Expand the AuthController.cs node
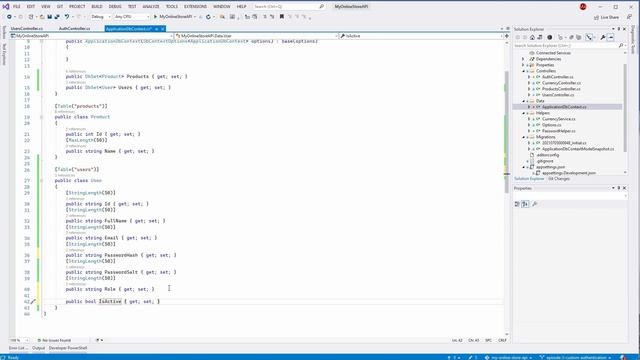Image resolution: width=640 pixels, height=360 pixels. click(x=529, y=77)
